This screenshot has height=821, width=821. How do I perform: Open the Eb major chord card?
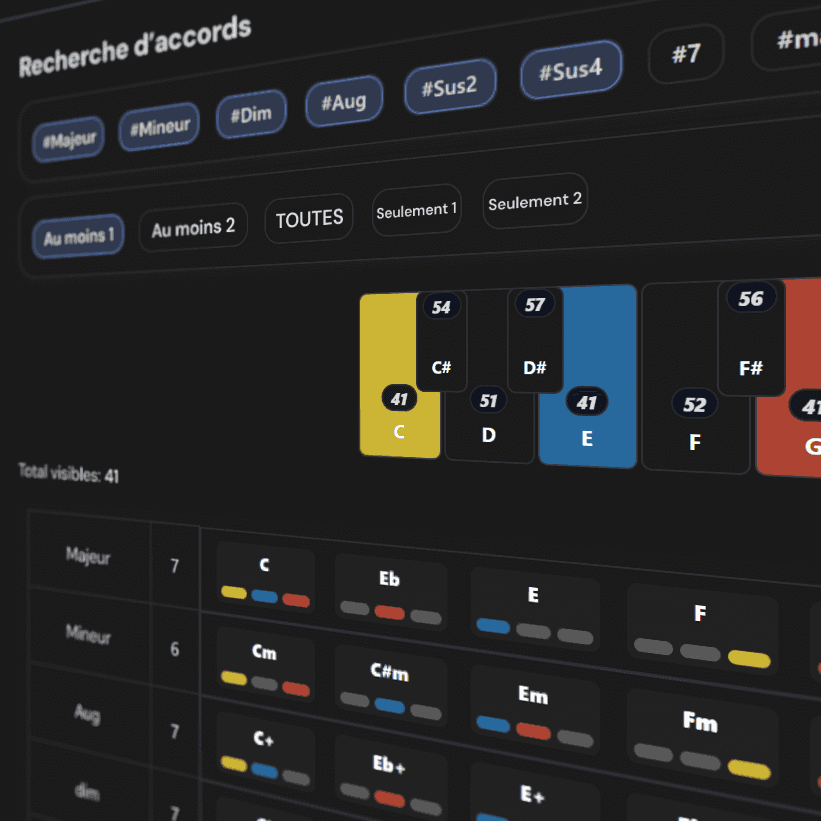[x=390, y=591]
